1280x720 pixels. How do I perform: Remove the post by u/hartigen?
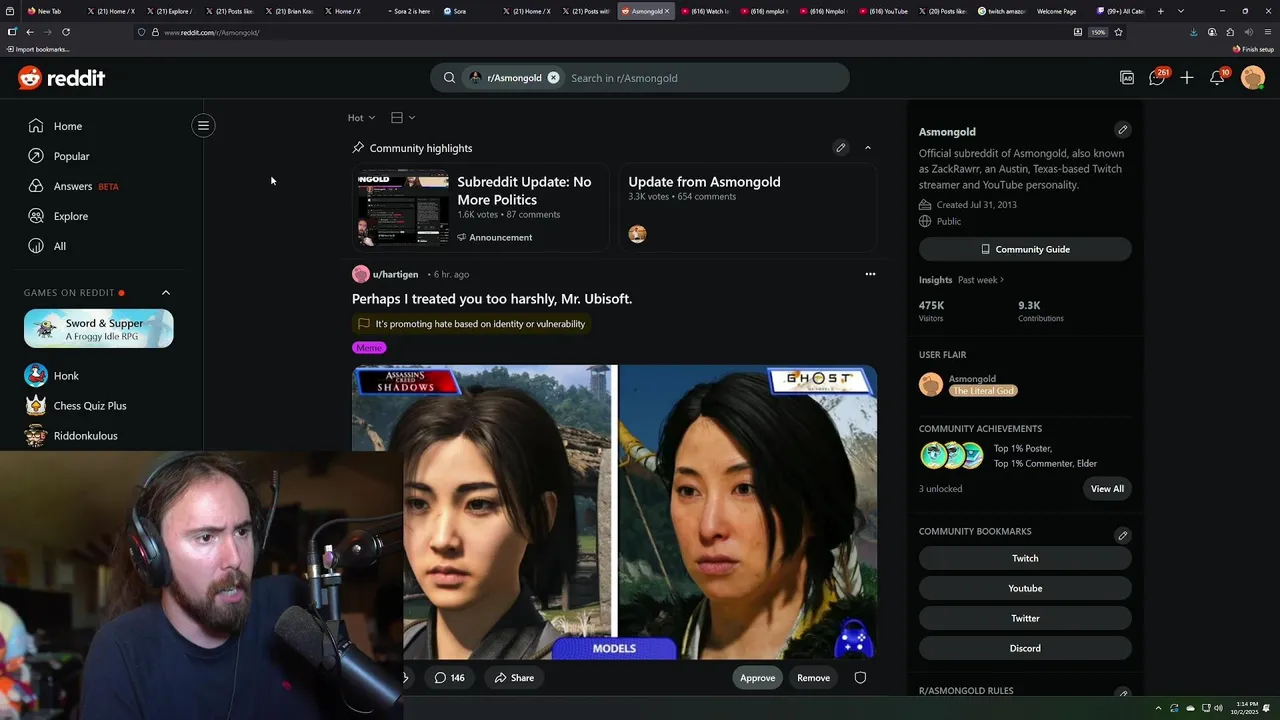click(813, 678)
